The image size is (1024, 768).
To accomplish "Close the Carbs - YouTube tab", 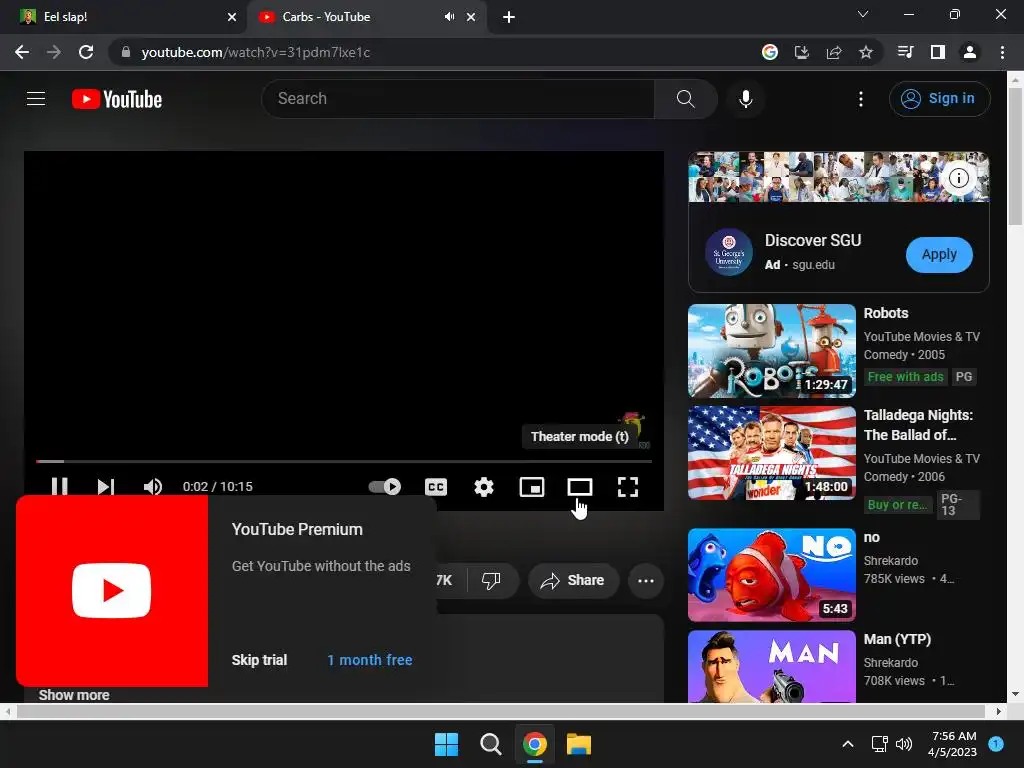I will click(471, 17).
